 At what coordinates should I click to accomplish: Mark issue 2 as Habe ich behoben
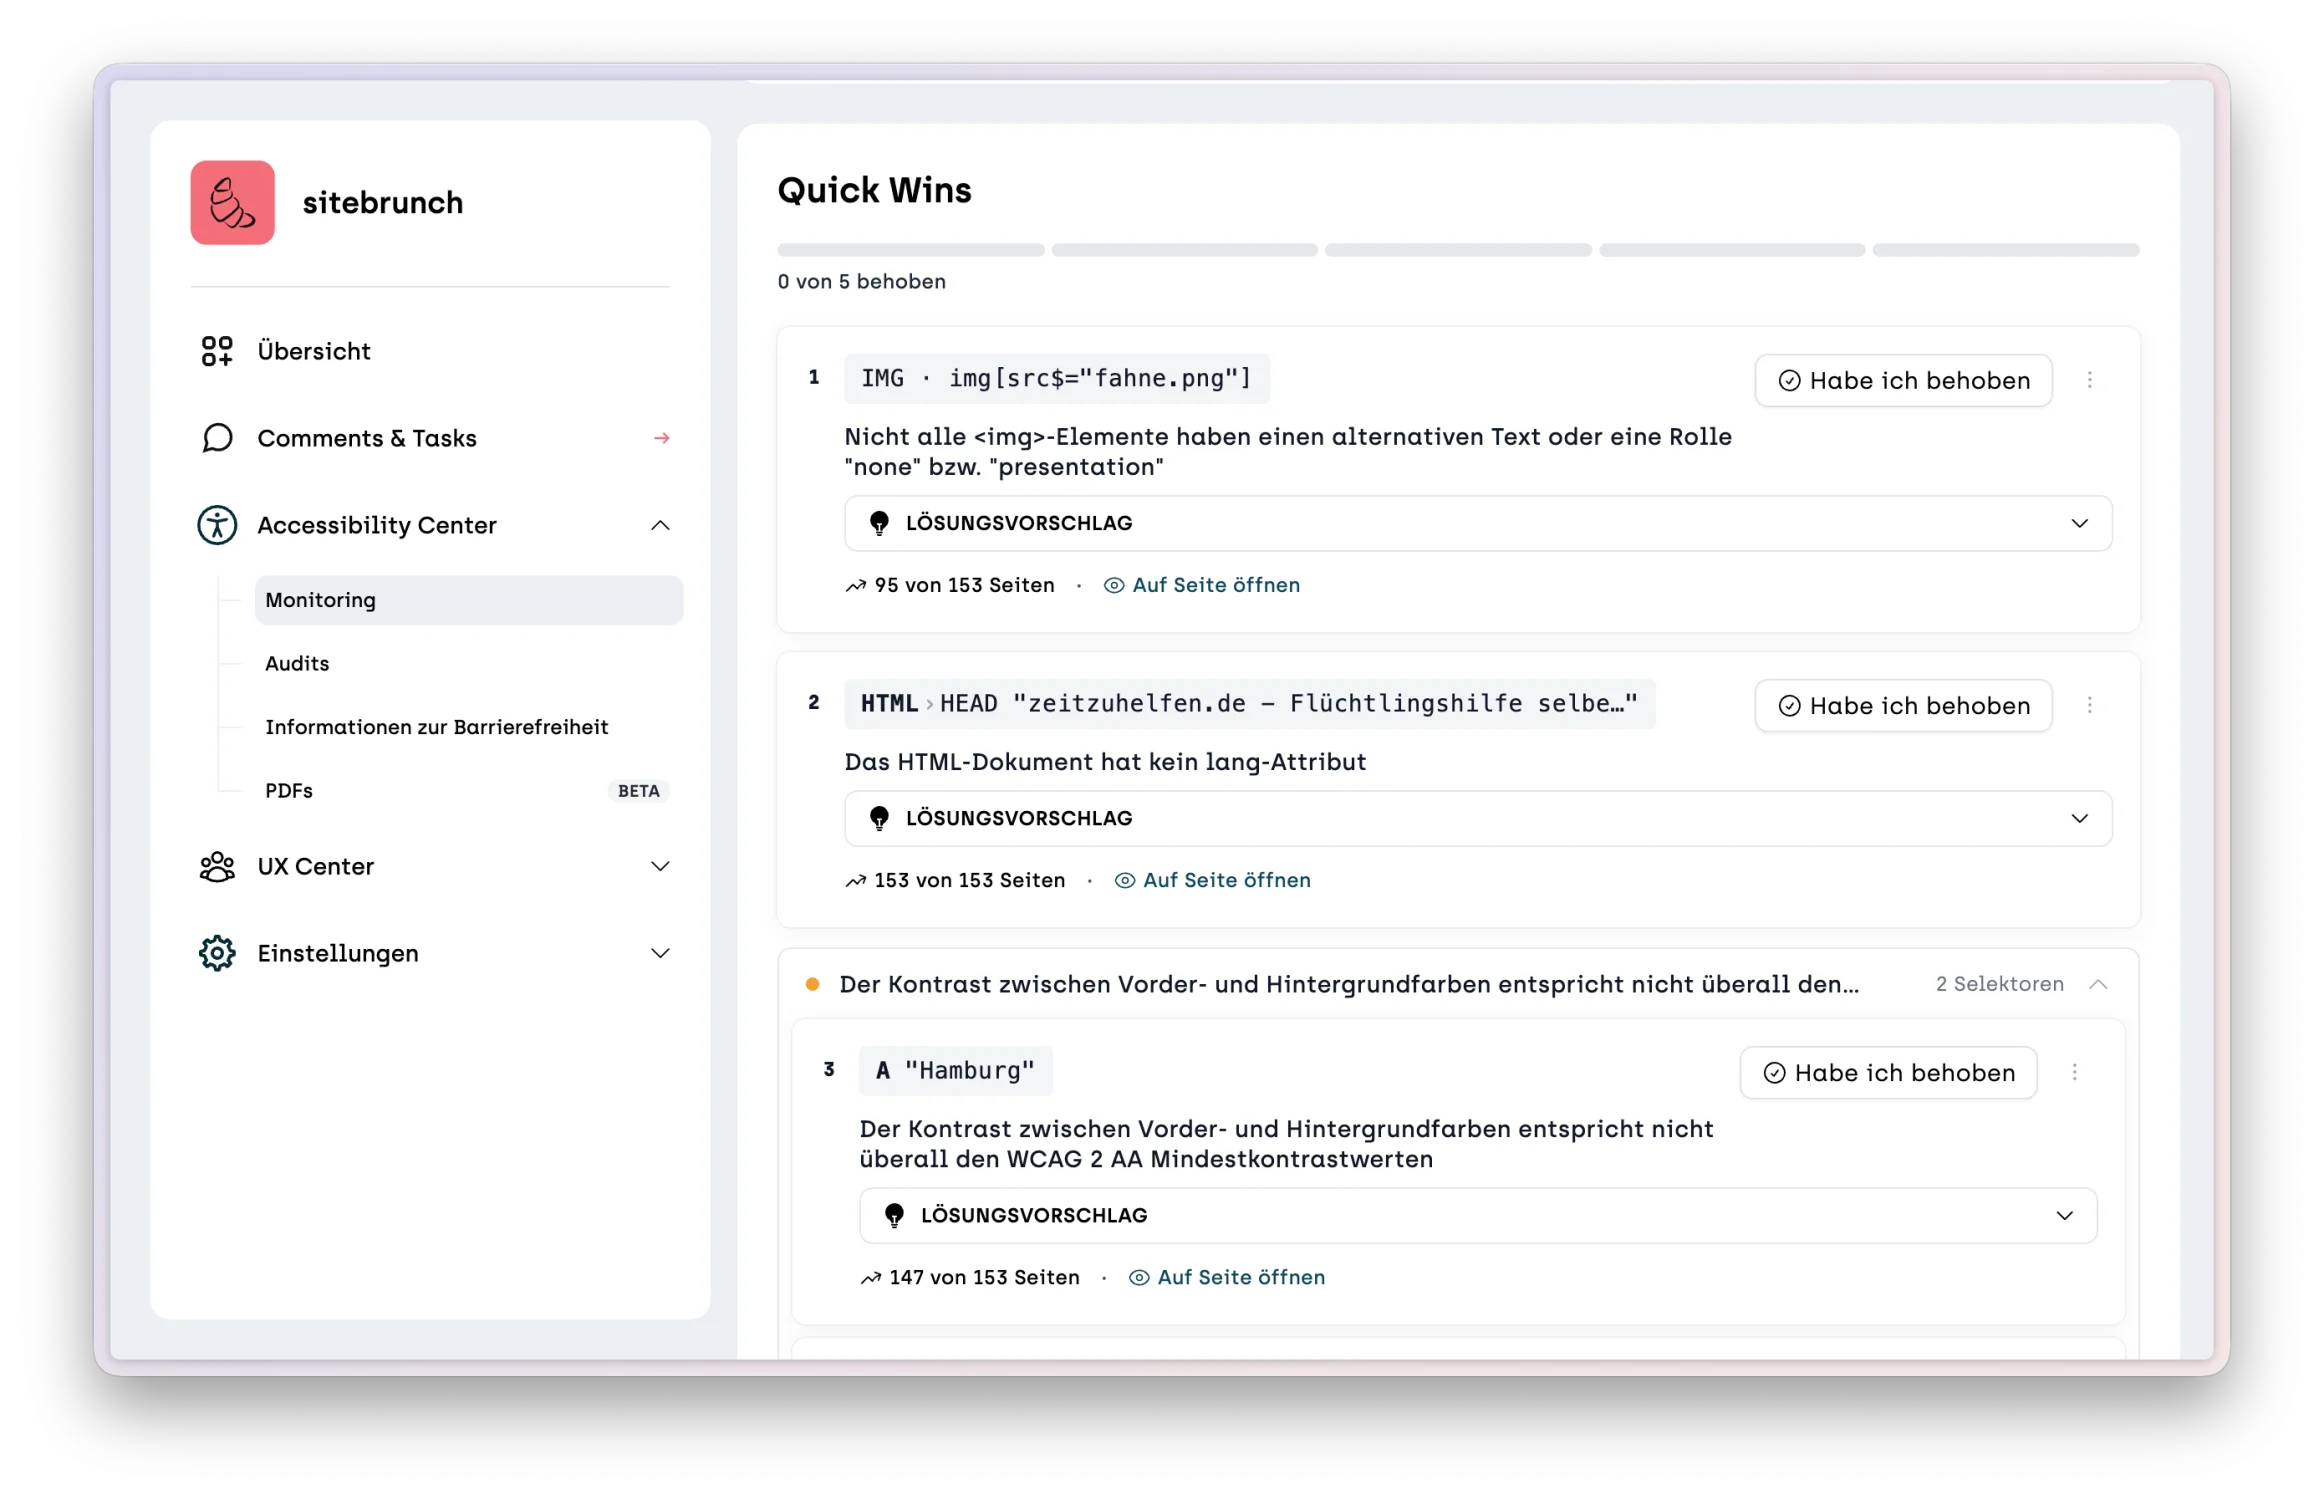tap(1902, 705)
